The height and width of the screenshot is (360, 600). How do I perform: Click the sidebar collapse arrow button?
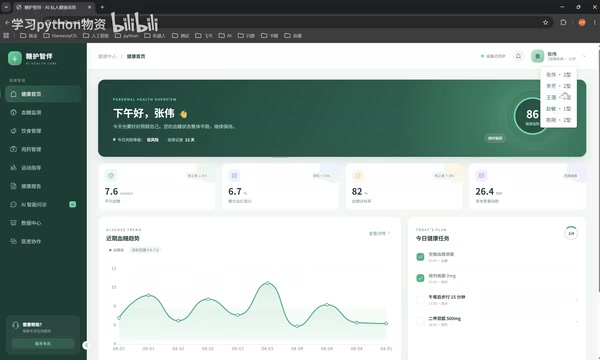pyautogui.click(x=86, y=345)
